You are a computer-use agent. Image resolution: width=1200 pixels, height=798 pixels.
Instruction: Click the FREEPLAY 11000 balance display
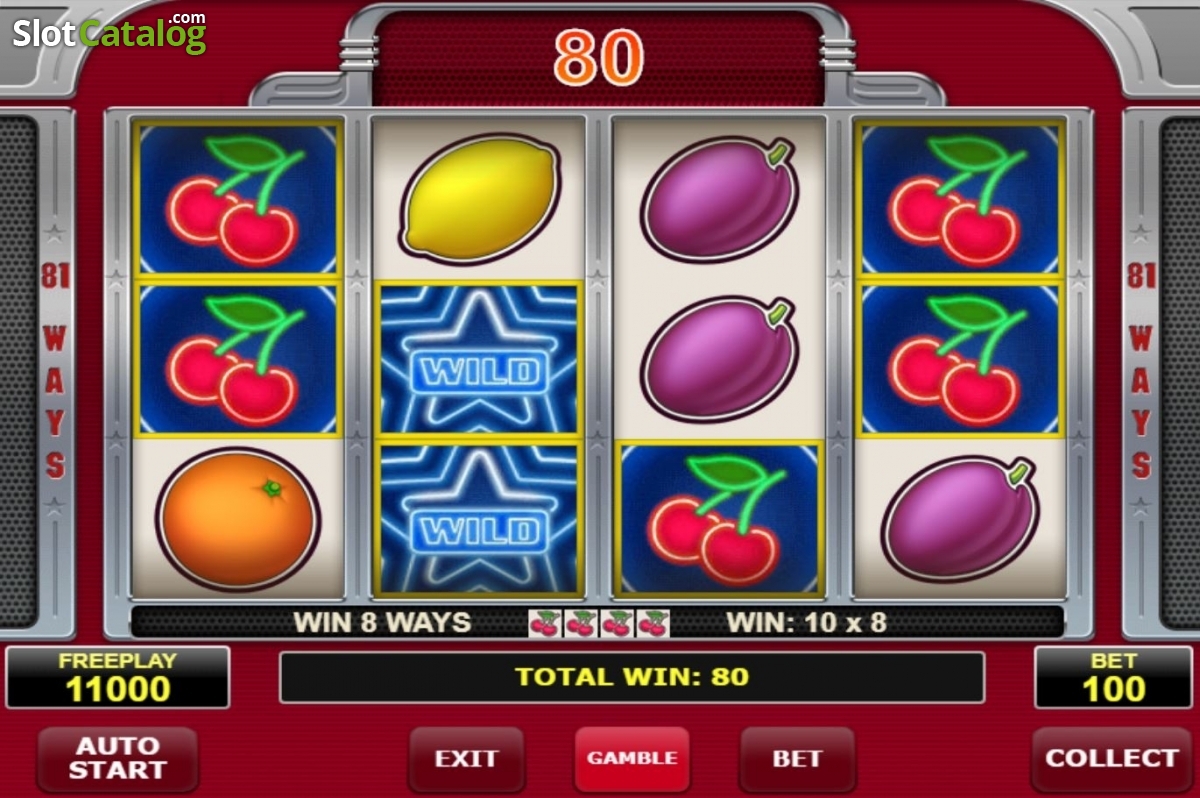117,678
